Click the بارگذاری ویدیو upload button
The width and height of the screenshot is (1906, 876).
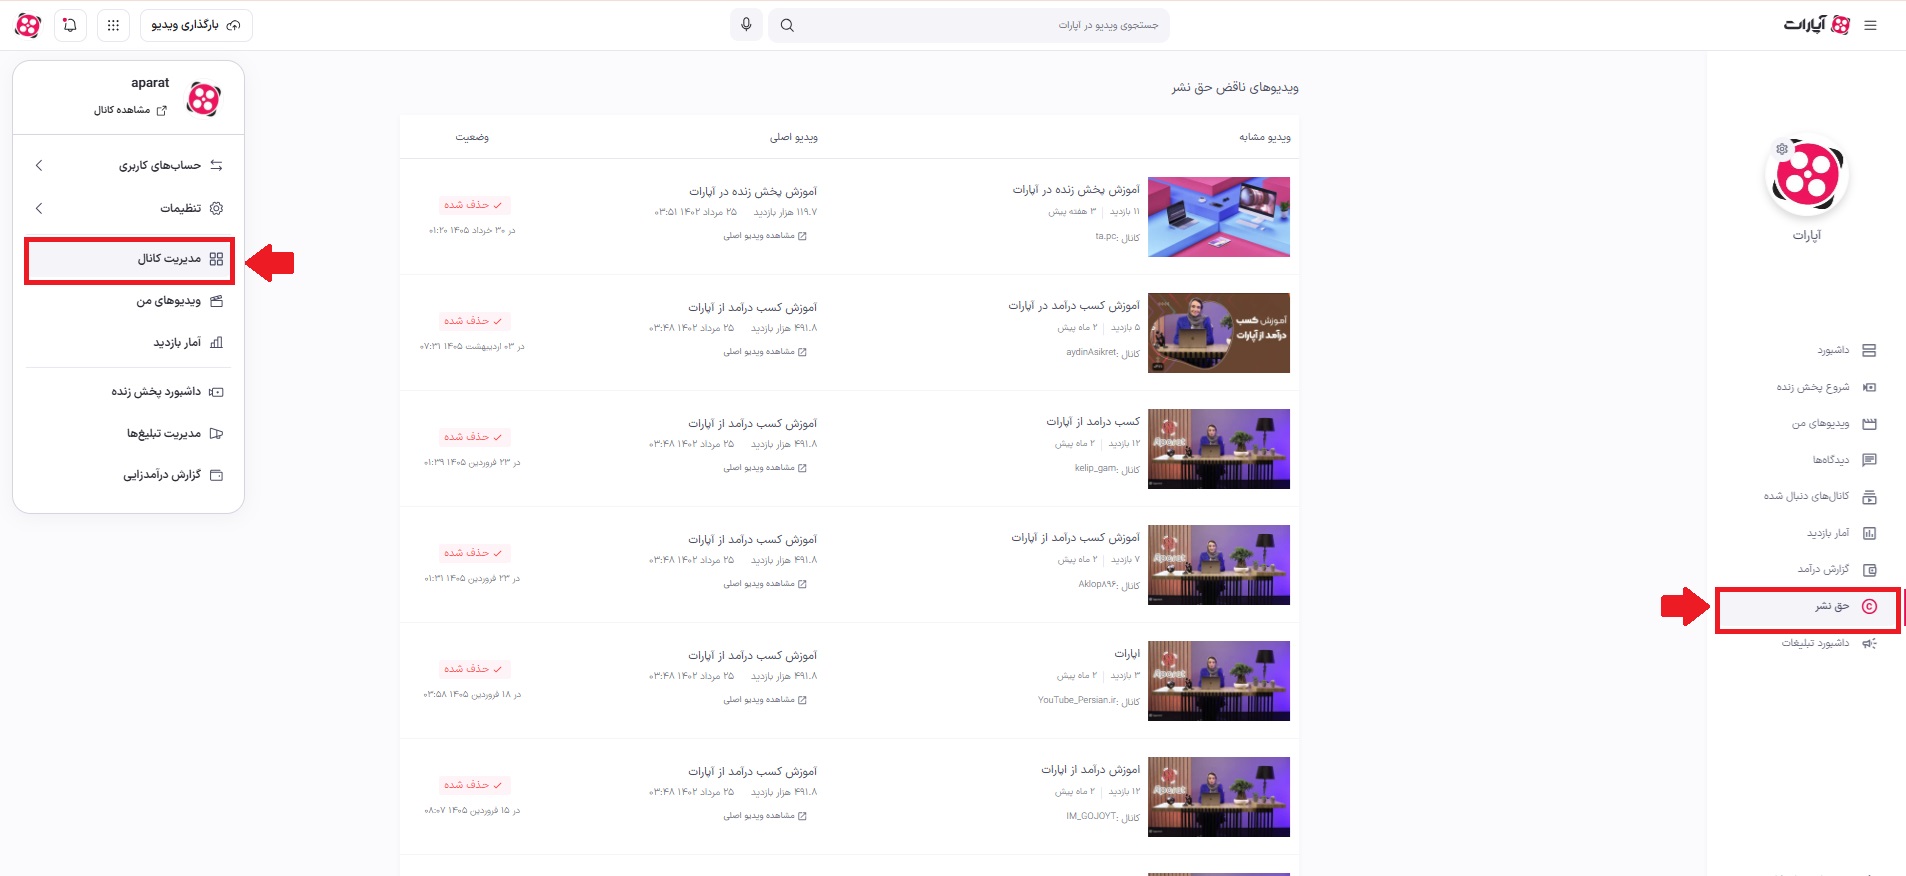tap(196, 25)
